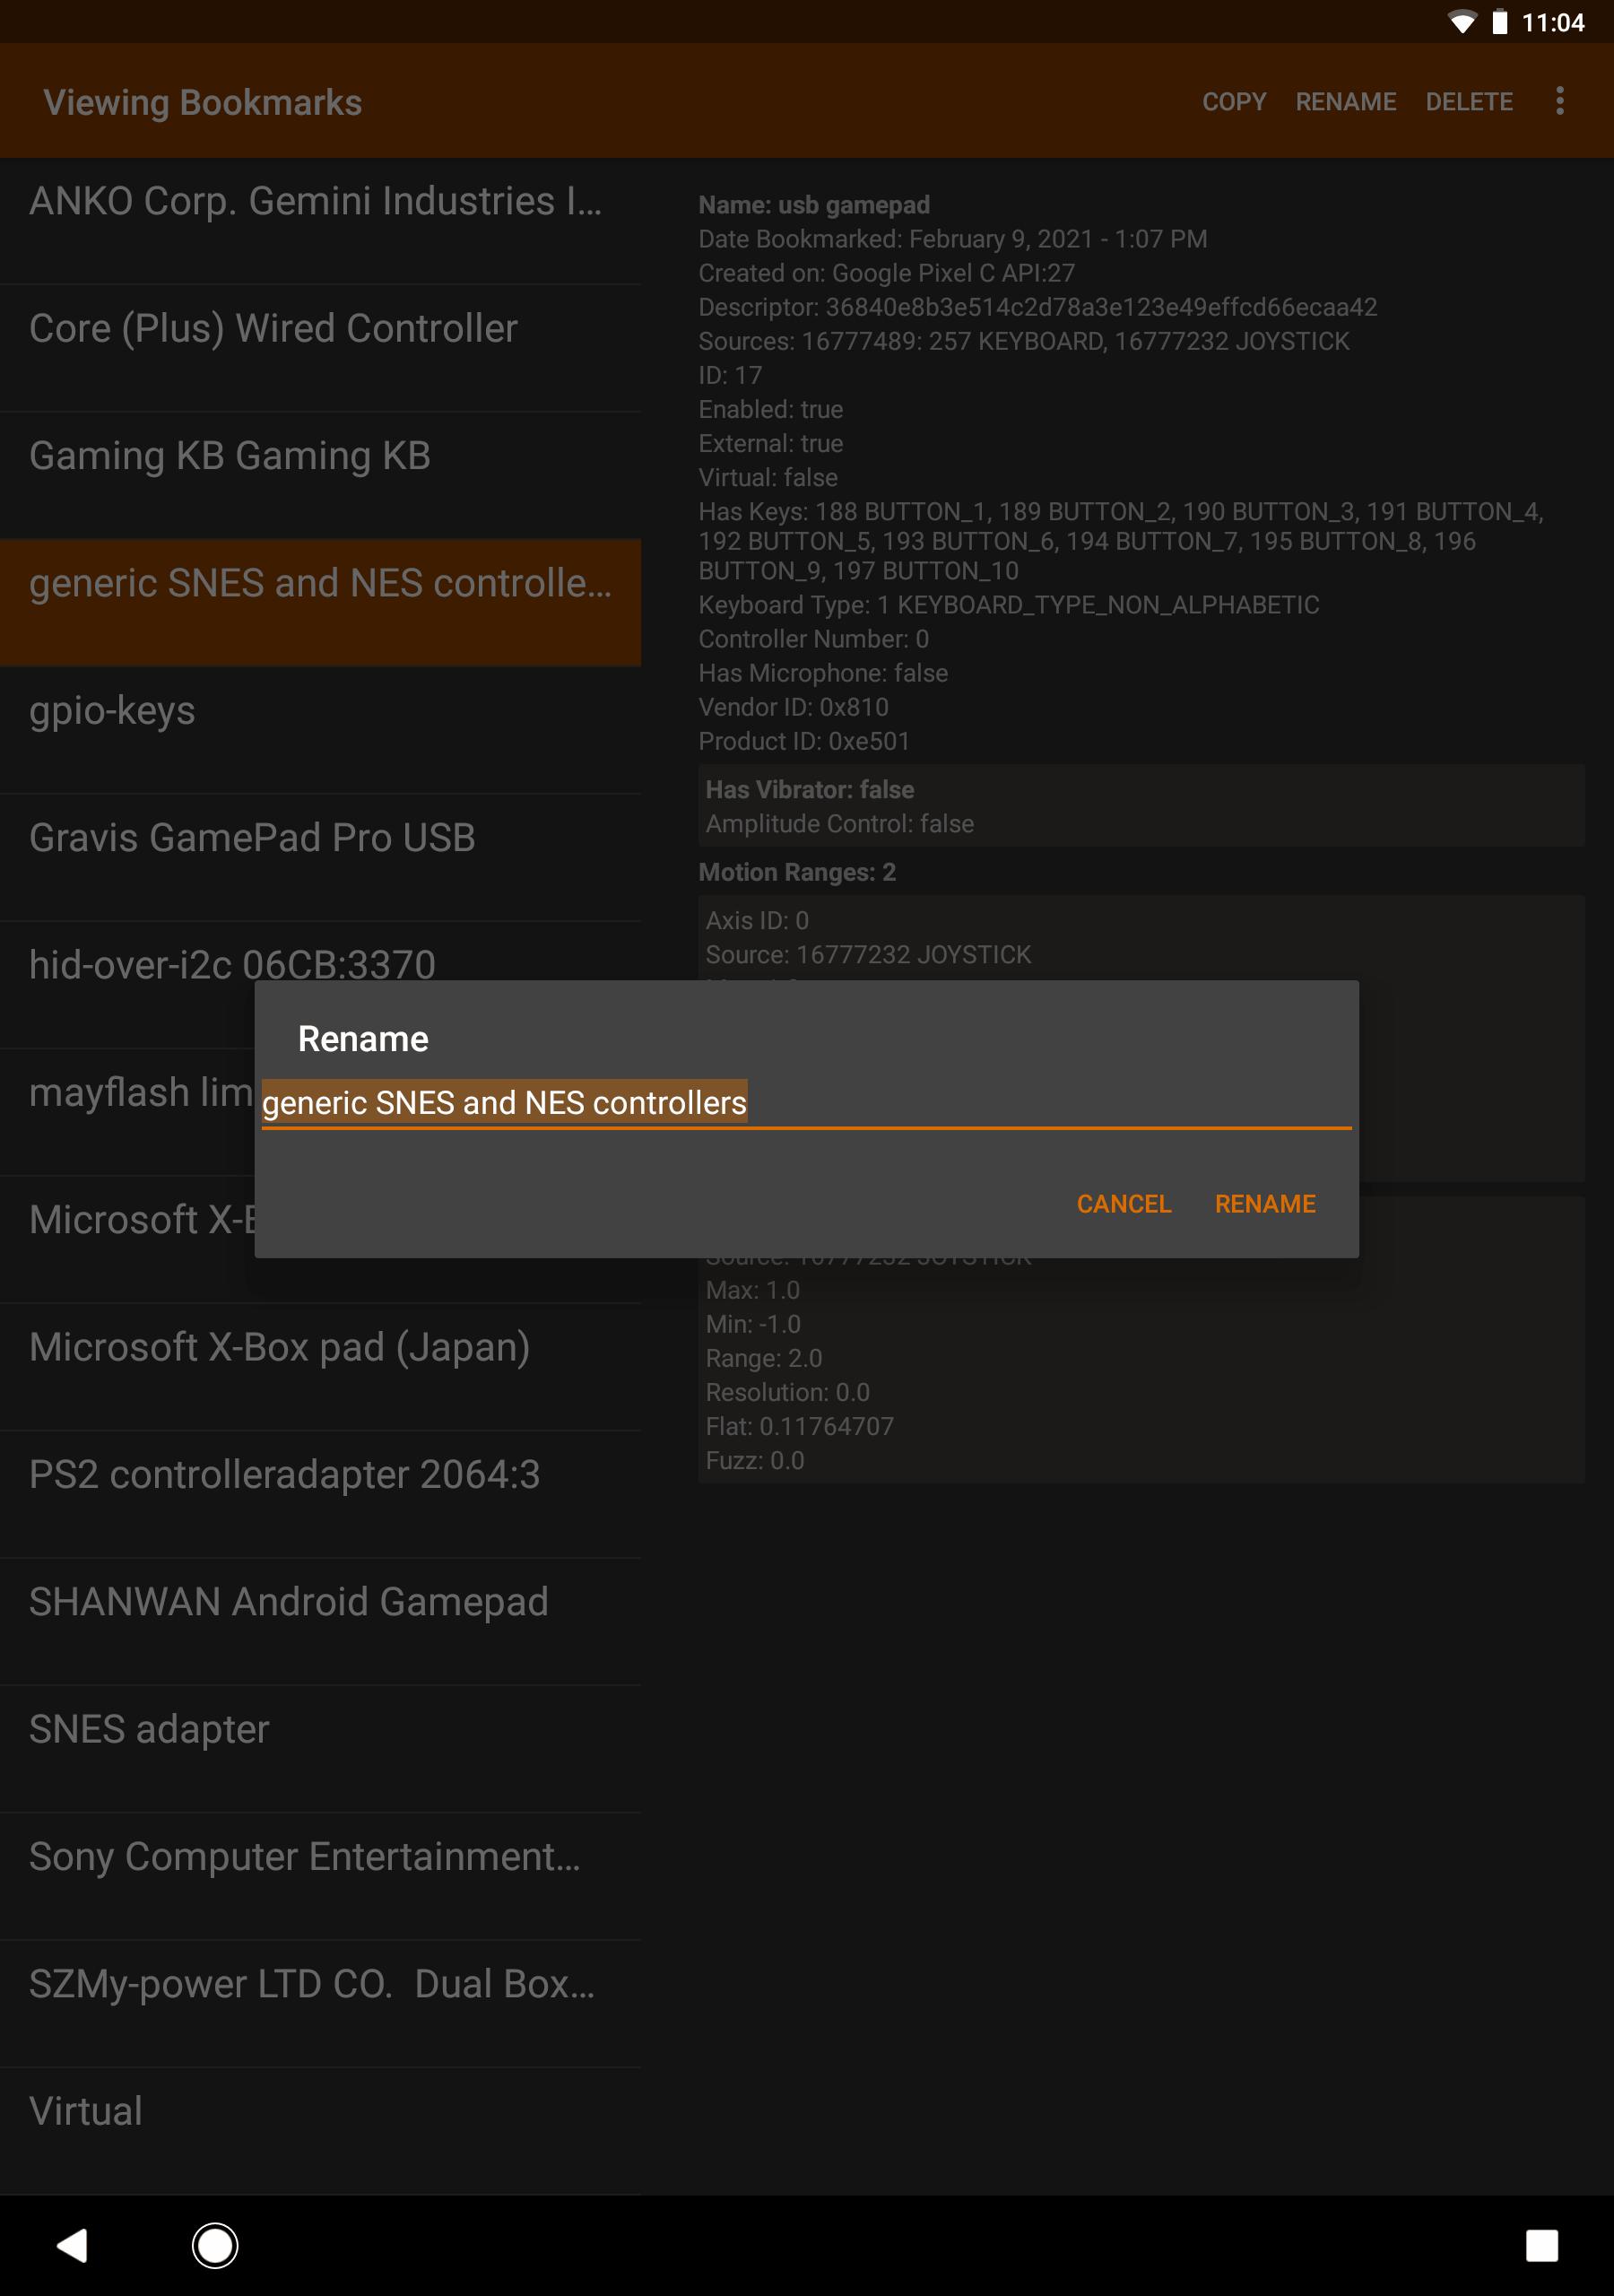Click the Rename dialog title
The width and height of the screenshot is (1614, 2296).
(x=363, y=1039)
